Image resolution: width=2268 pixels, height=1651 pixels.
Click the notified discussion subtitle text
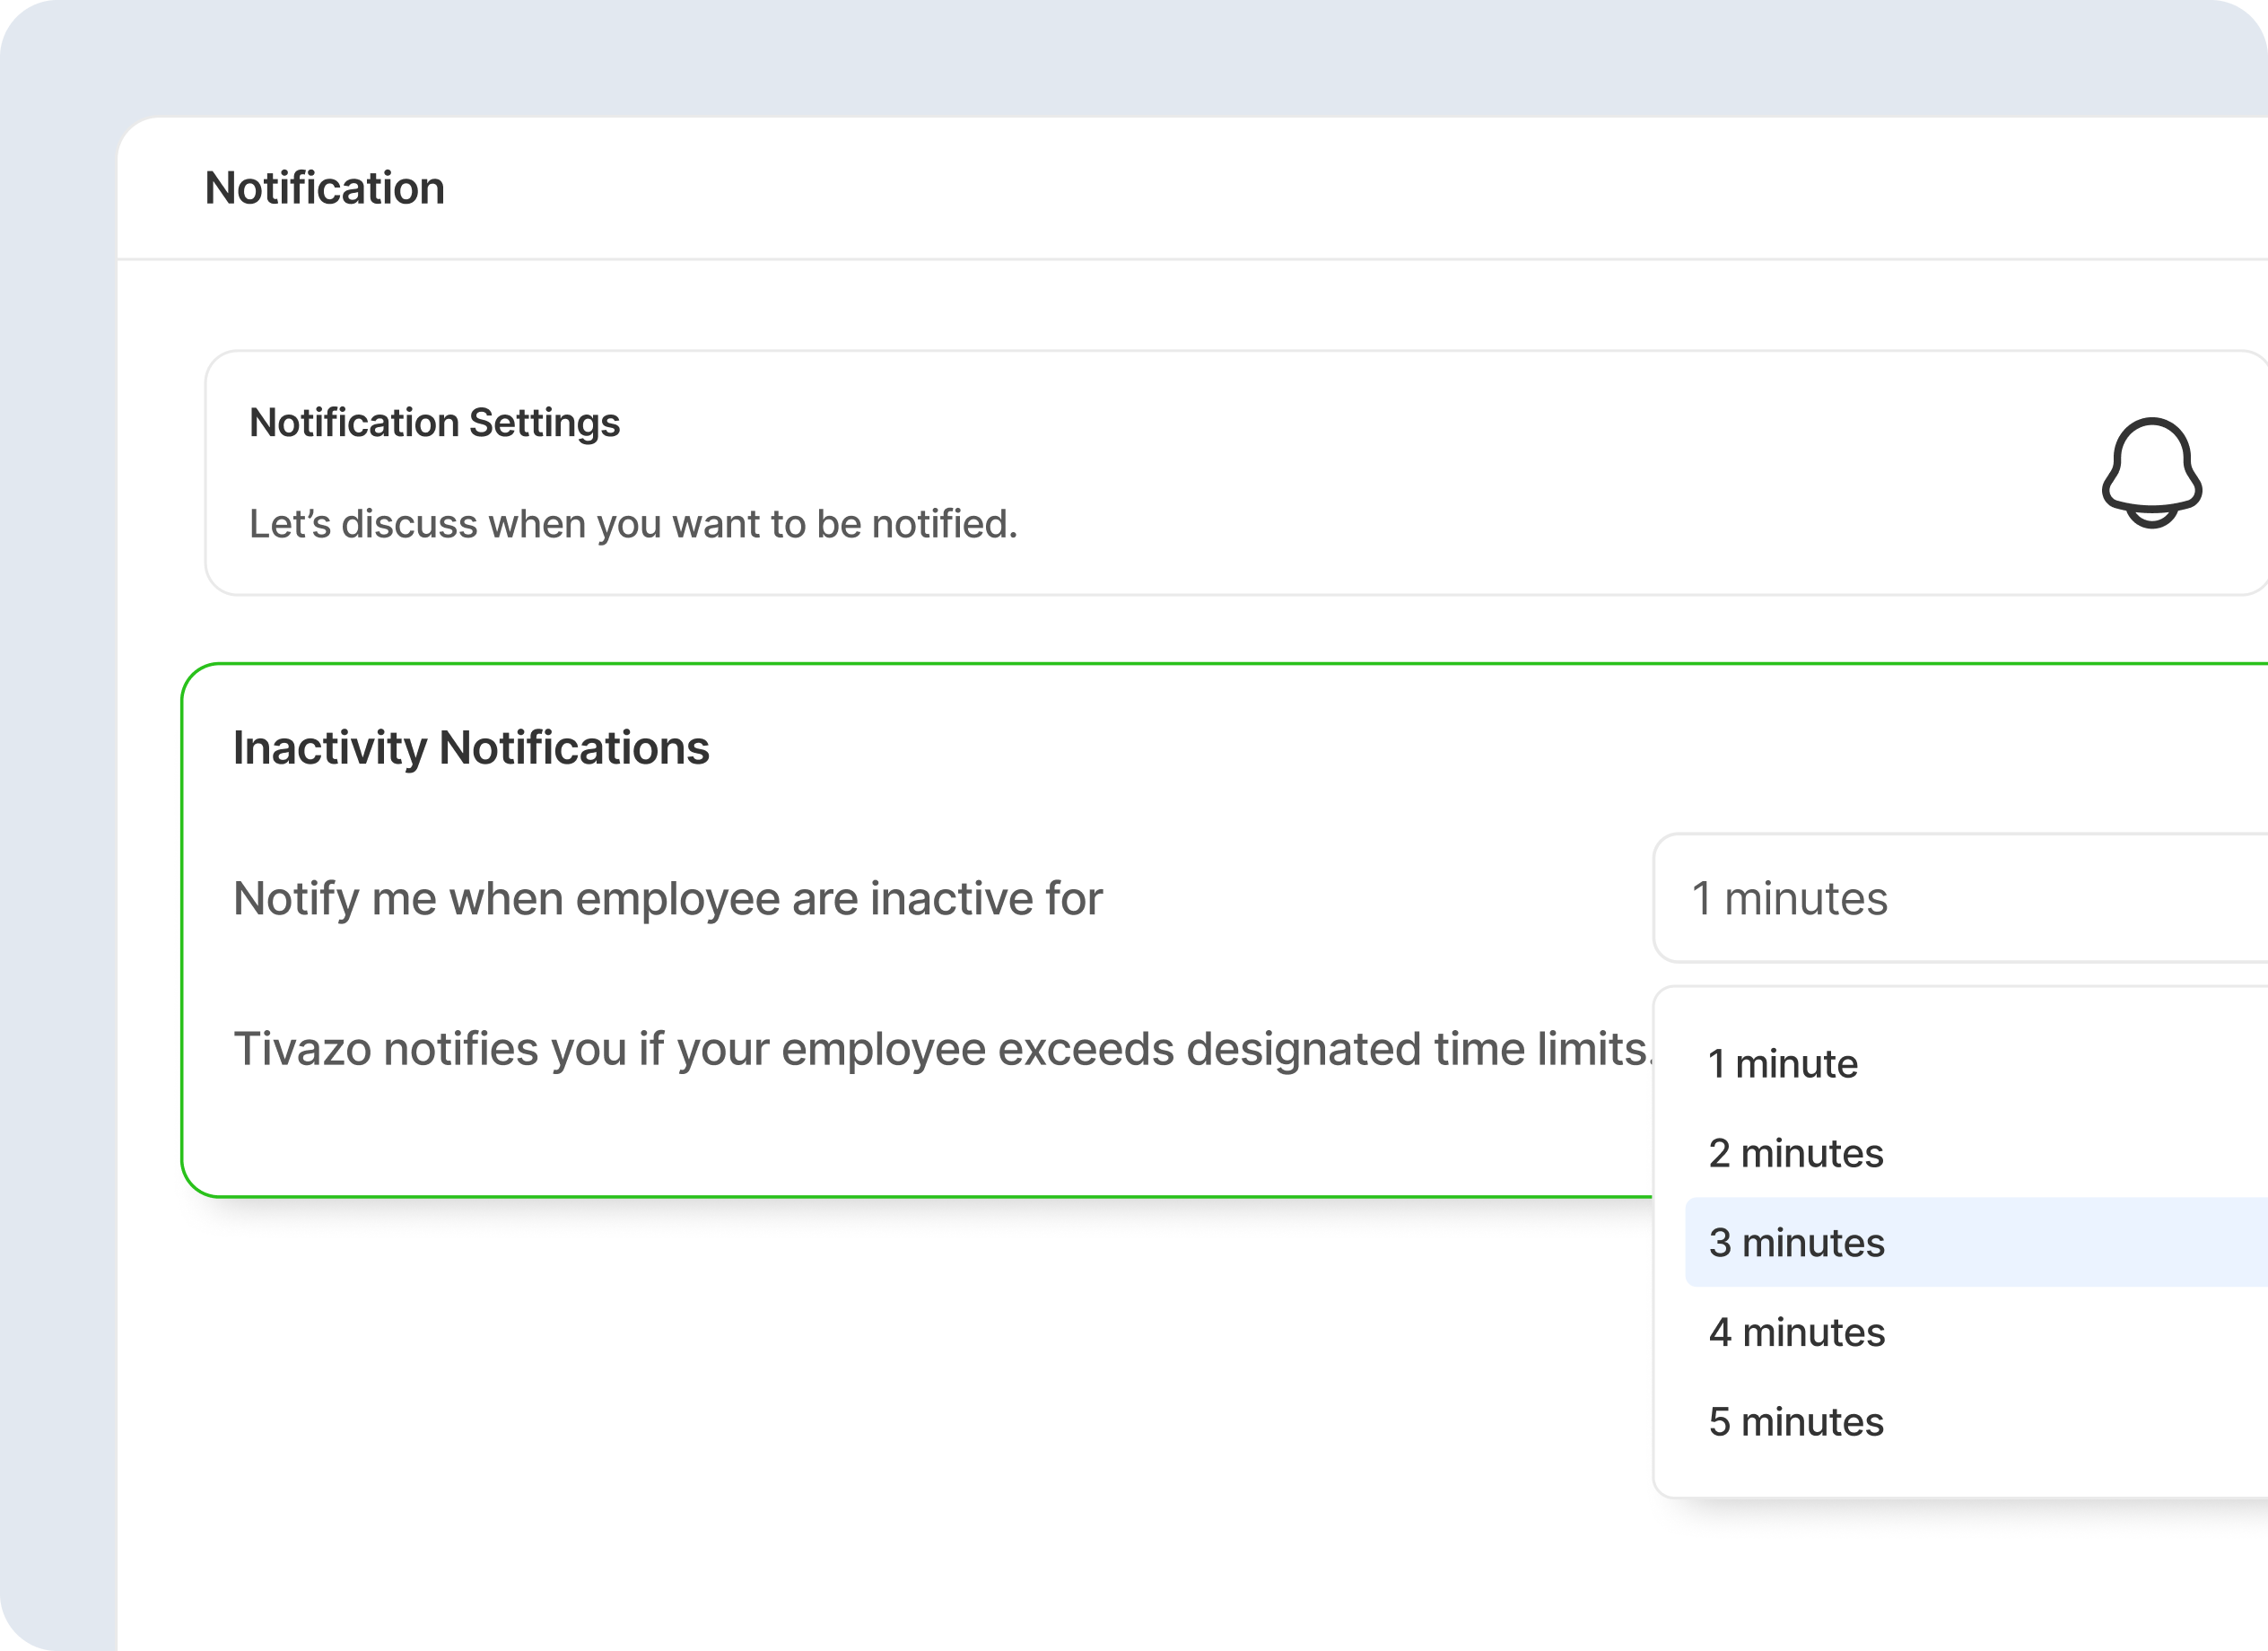[x=632, y=522]
